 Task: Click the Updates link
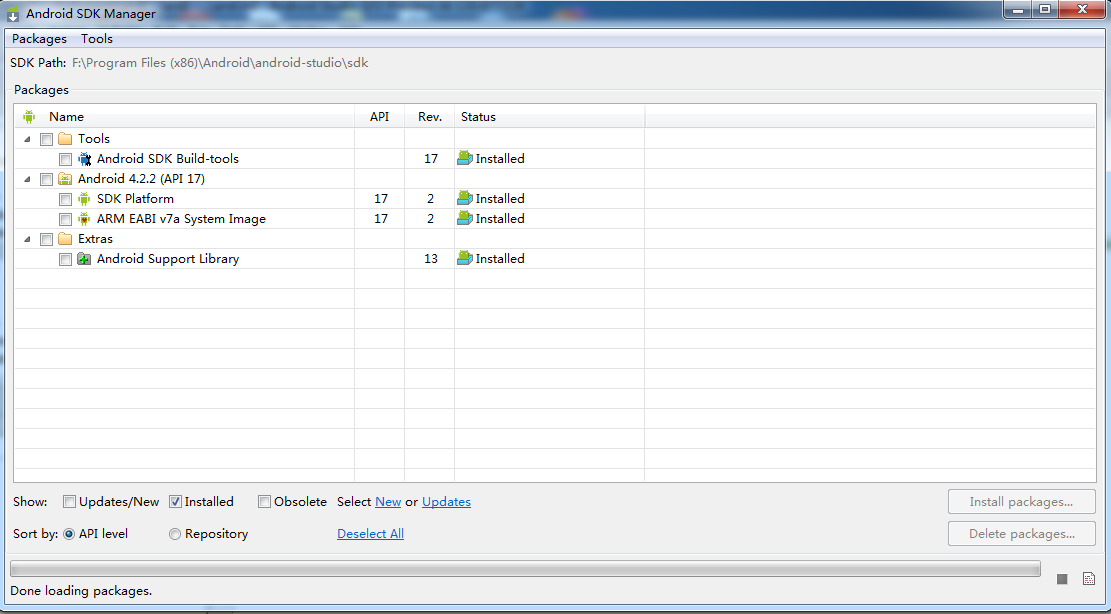[x=446, y=501]
